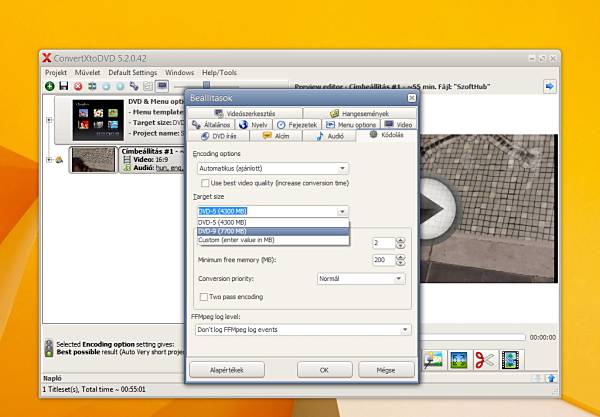The height and width of the screenshot is (417, 600).
Task: Click the title folder icon in tree
Action: tap(59, 160)
